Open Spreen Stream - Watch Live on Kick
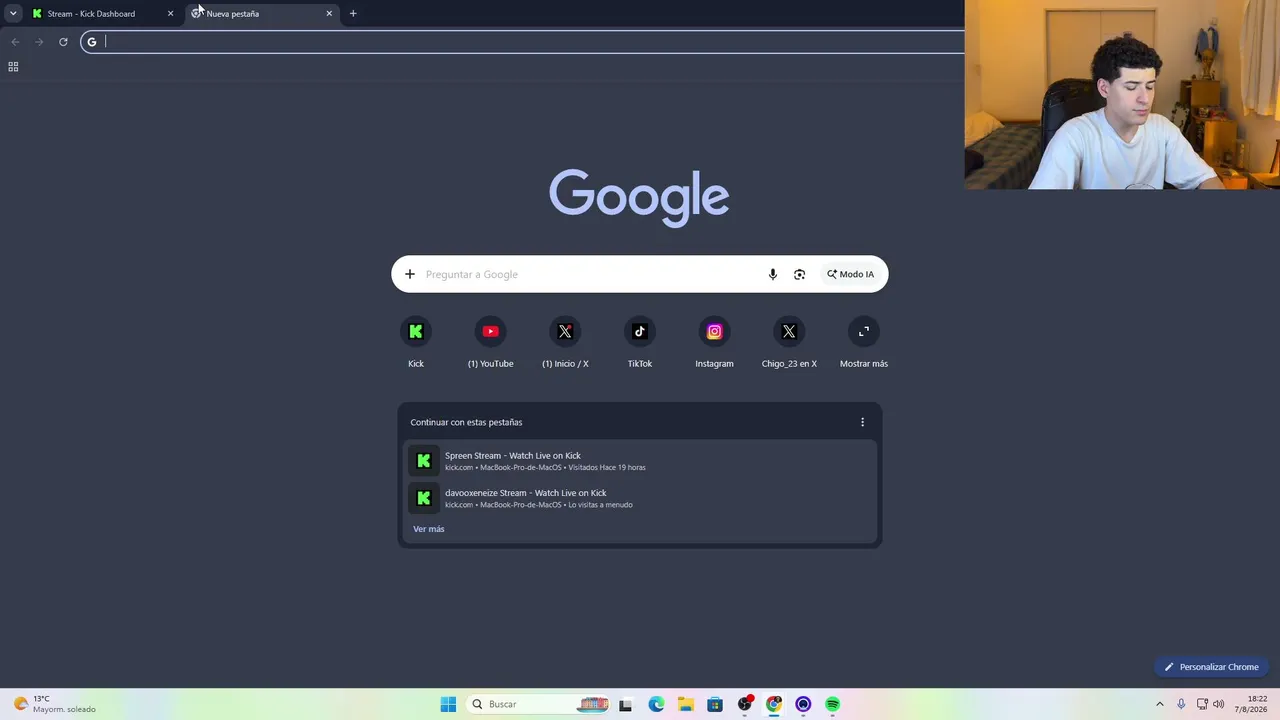The height and width of the screenshot is (720, 1280). (640, 461)
